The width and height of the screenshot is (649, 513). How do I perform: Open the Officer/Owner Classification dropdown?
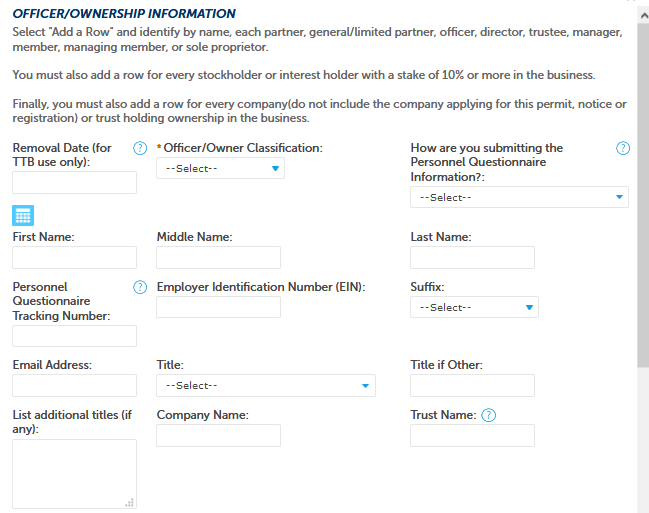(x=220, y=168)
